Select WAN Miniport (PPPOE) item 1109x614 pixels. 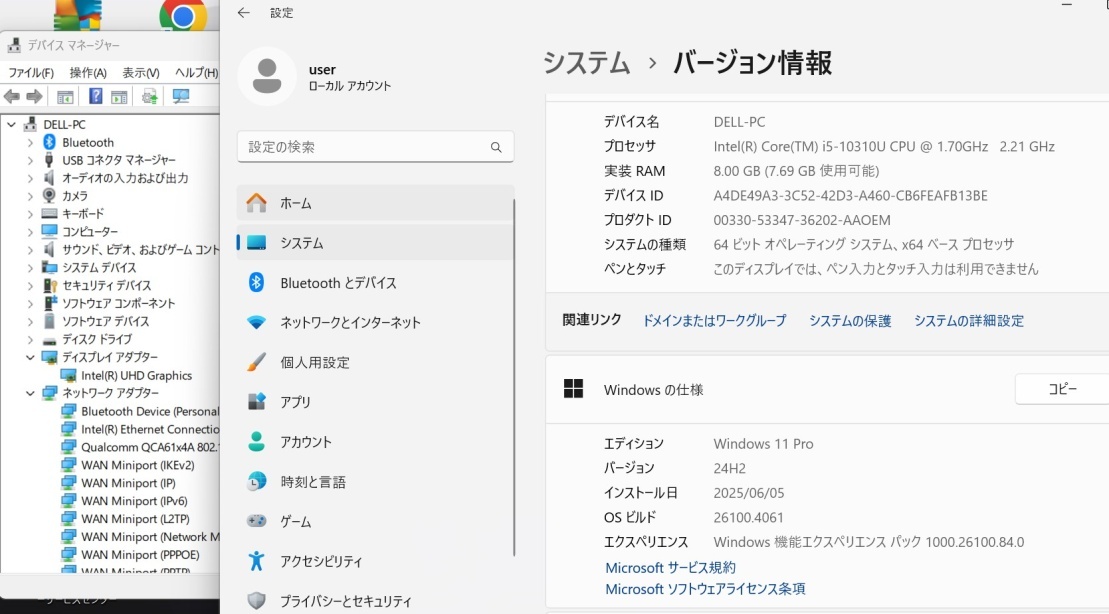[140, 555]
